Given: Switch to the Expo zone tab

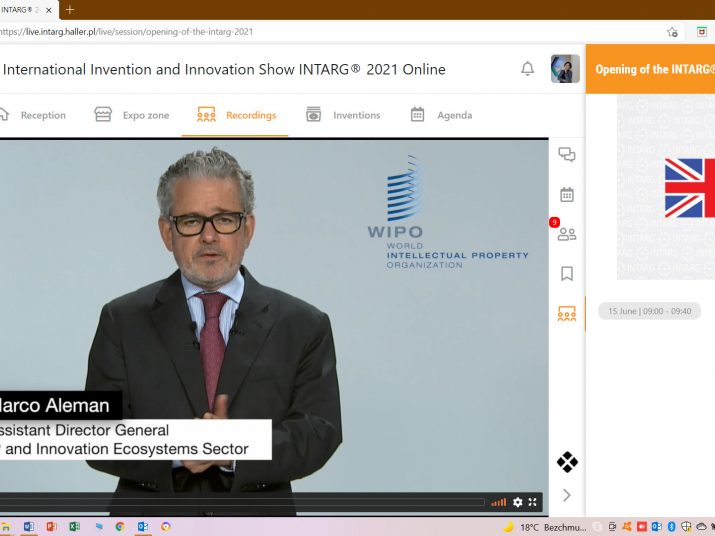Looking at the screenshot, I should click(132, 115).
